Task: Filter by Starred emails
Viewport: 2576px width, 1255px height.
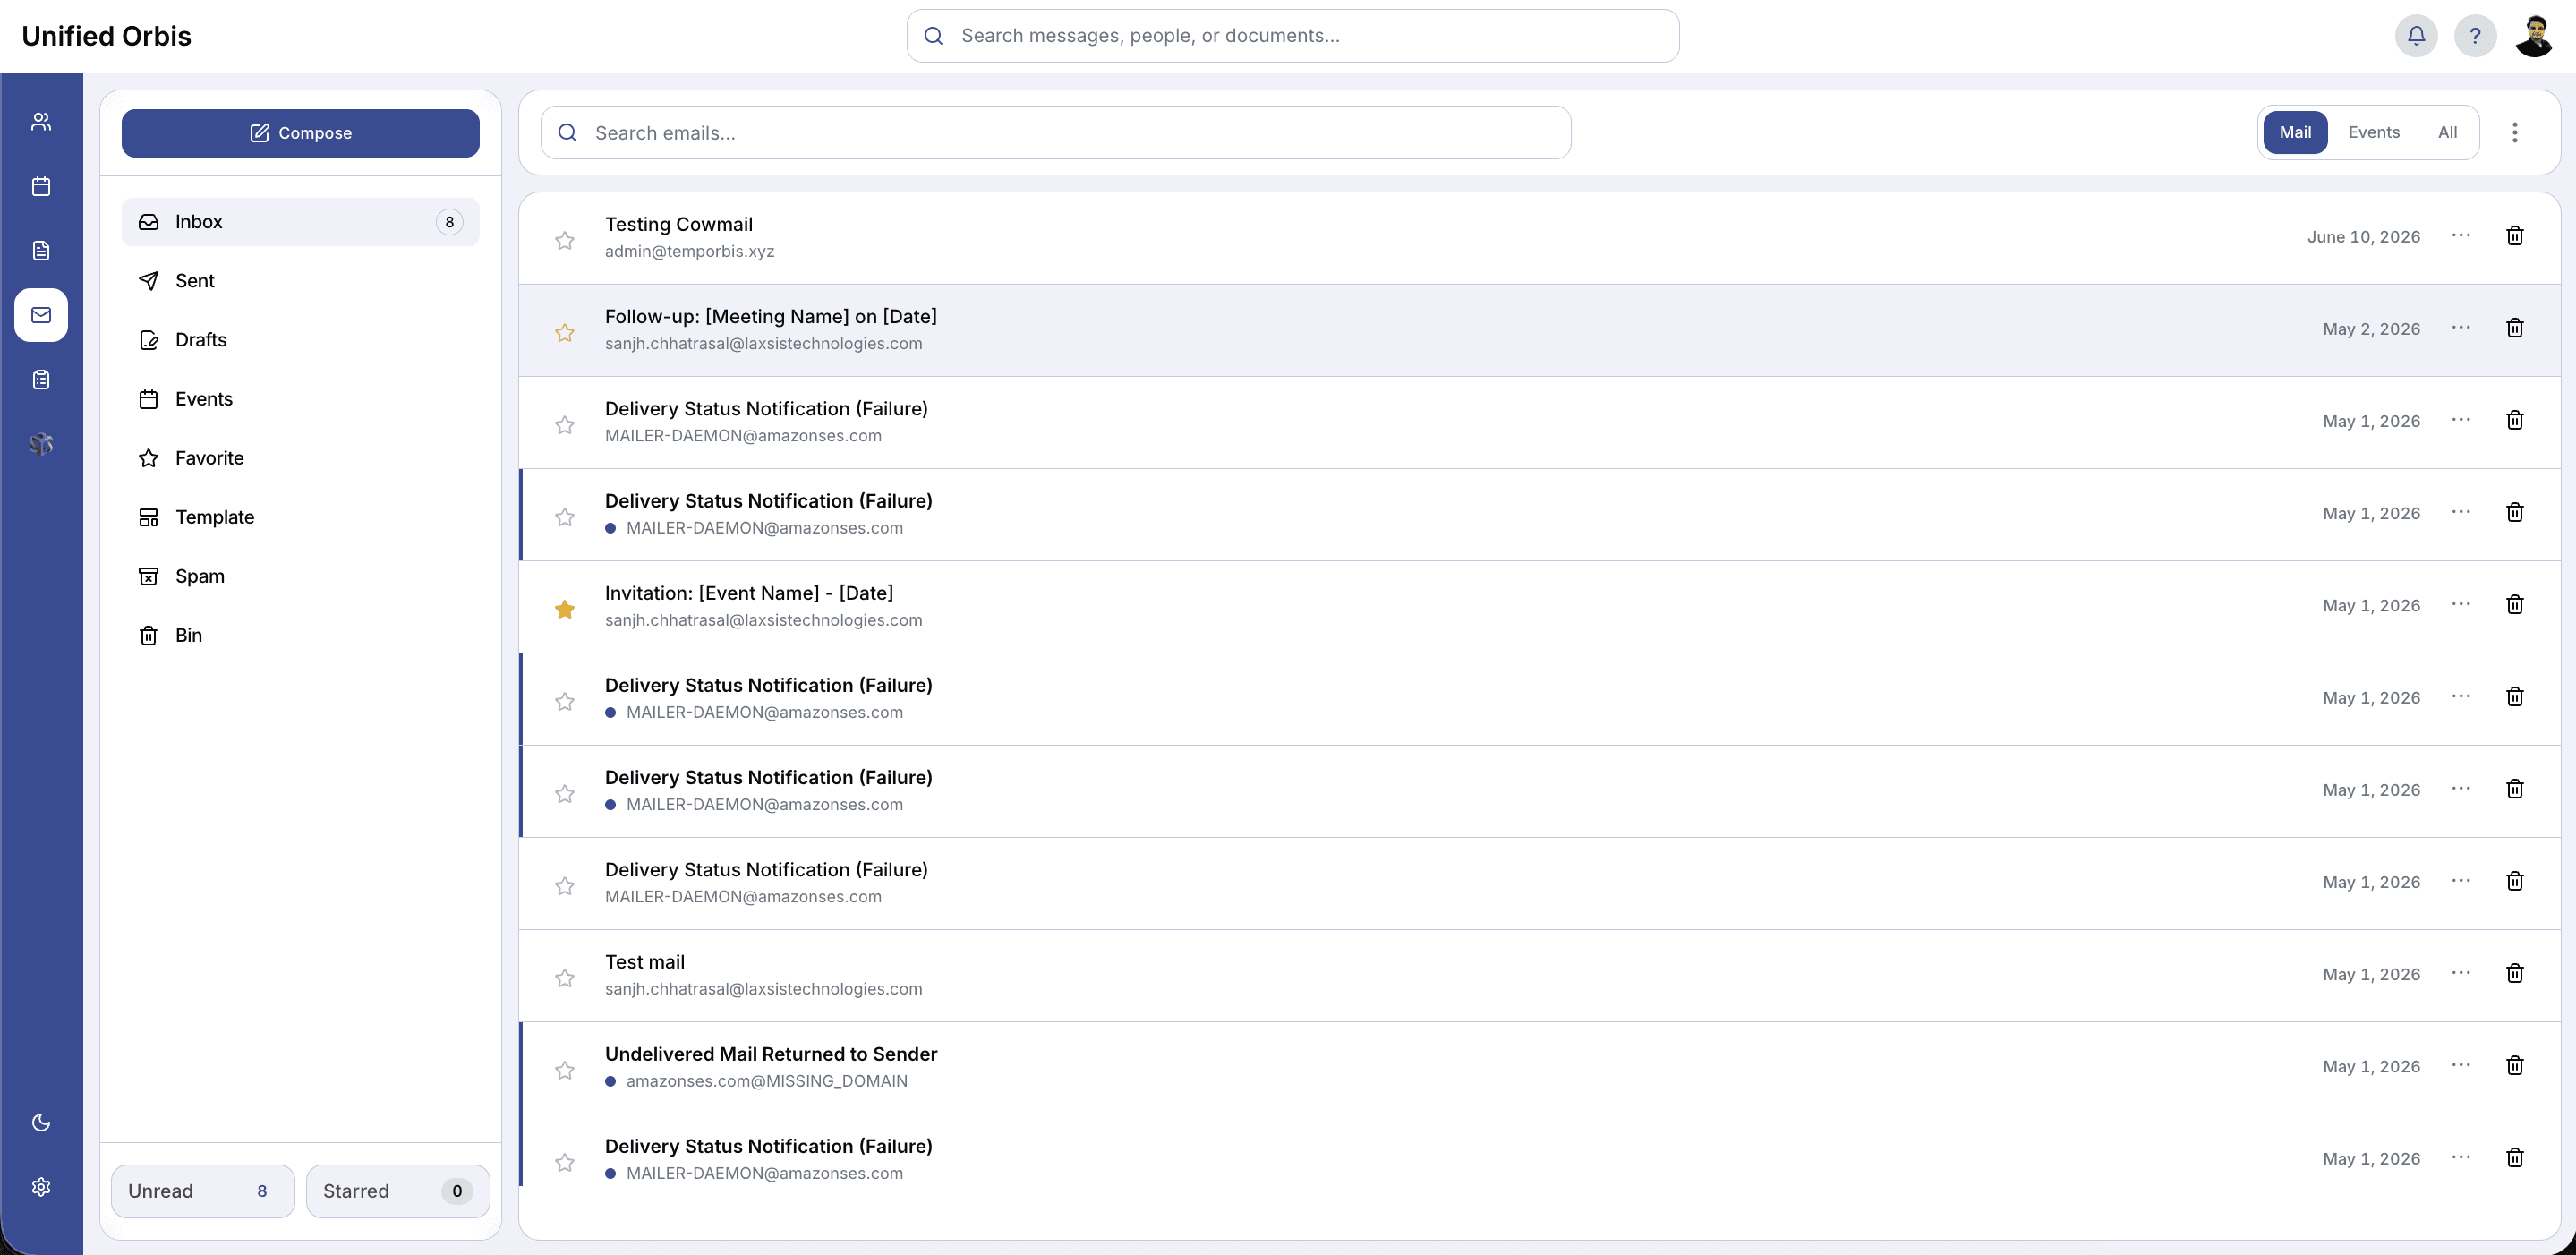Action: pos(398,1191)
